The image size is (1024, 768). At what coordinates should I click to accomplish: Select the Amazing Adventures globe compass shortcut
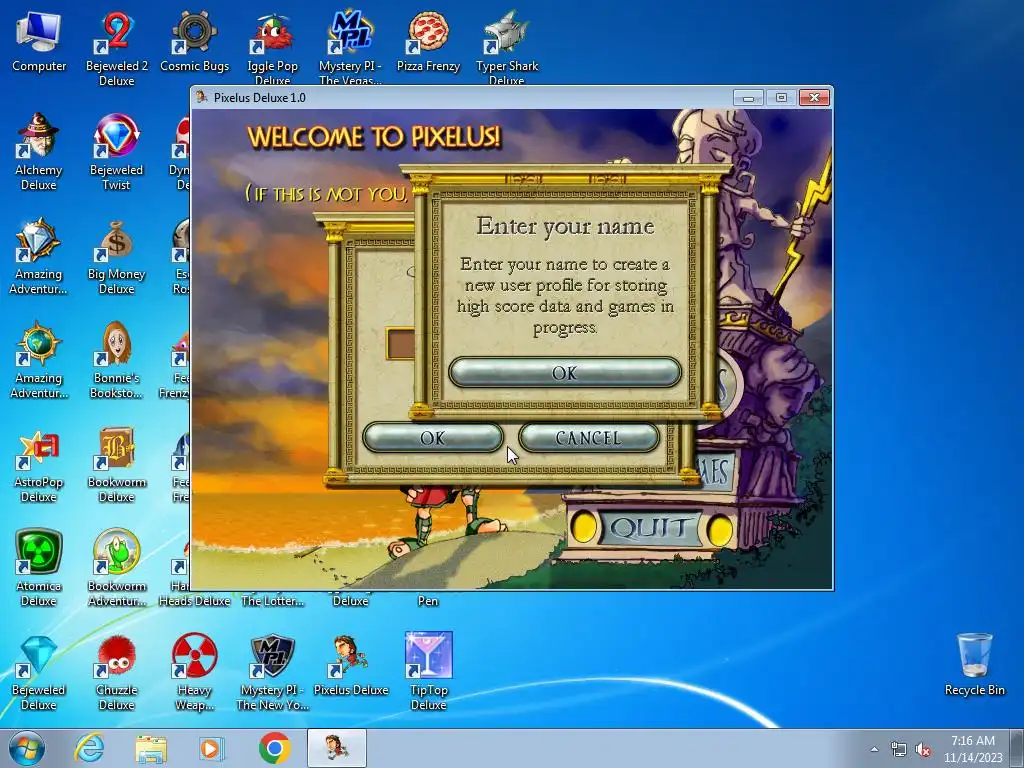click(39, 361)
